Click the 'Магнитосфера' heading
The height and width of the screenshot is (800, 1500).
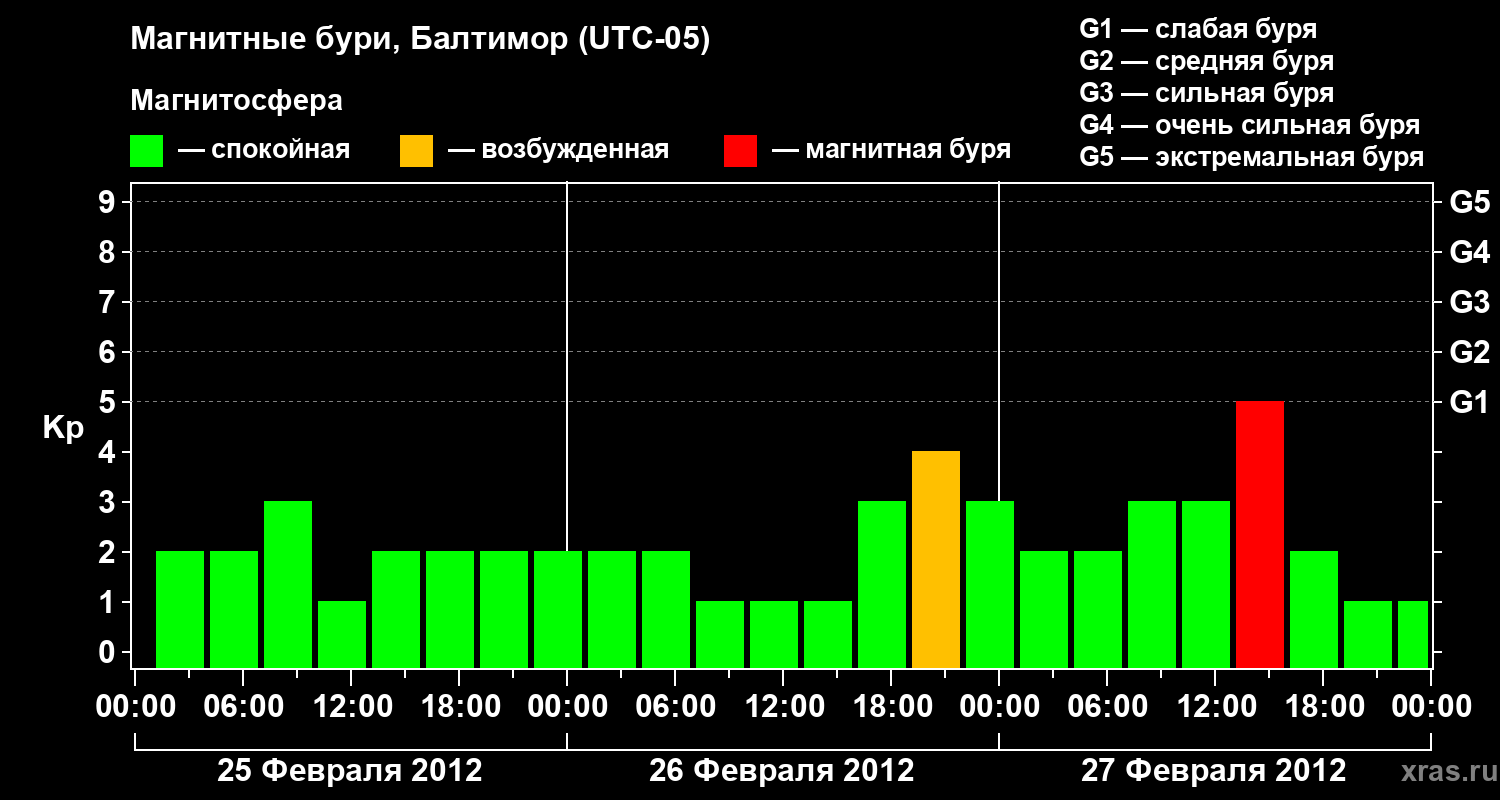(x=236, y=101)
